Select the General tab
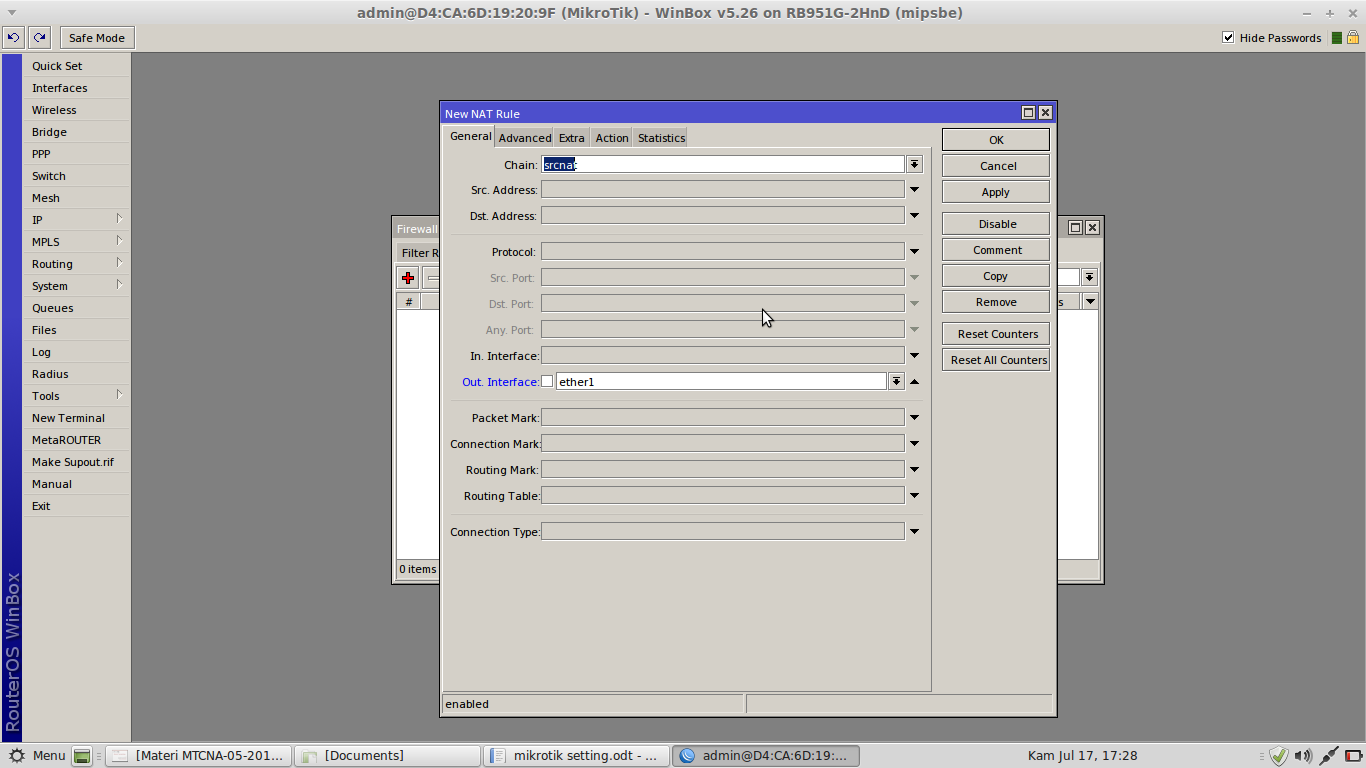 470,136
